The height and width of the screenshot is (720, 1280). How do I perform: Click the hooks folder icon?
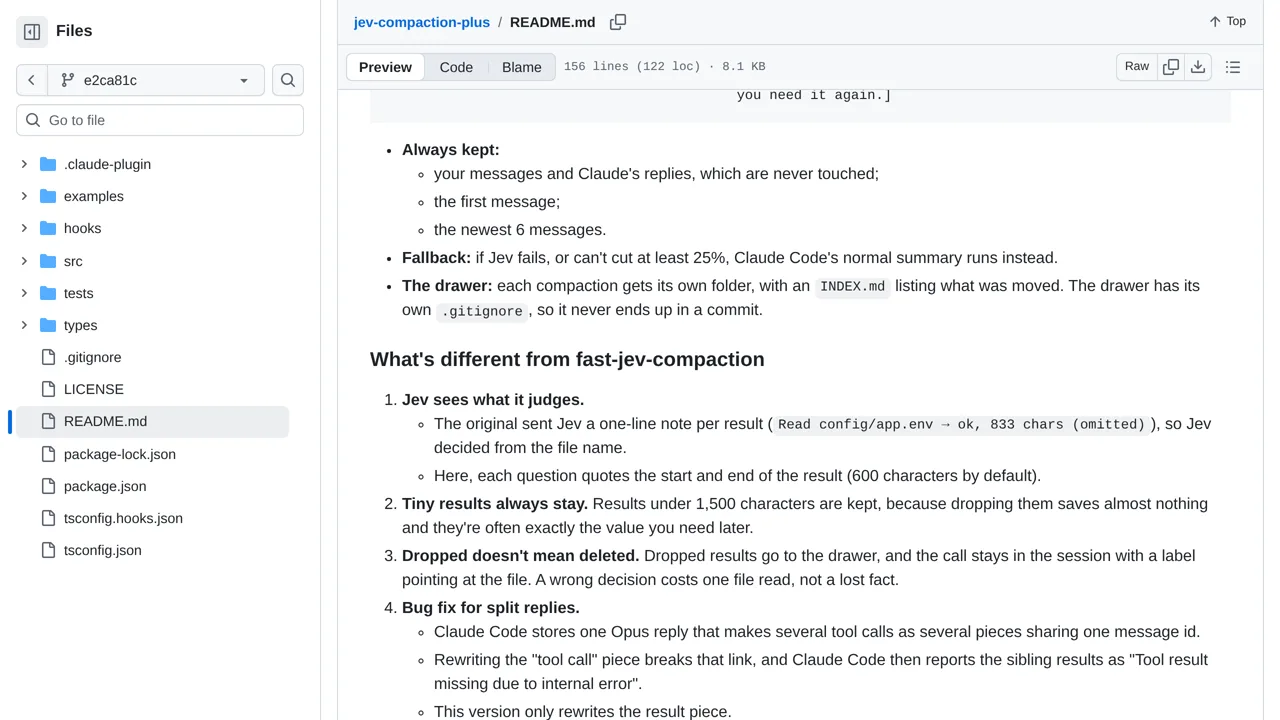48,228
